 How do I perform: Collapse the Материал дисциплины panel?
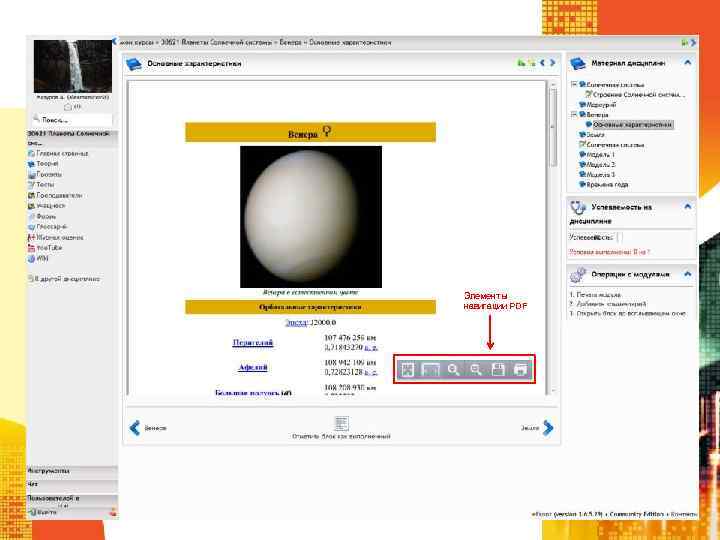tap(687, 62)
